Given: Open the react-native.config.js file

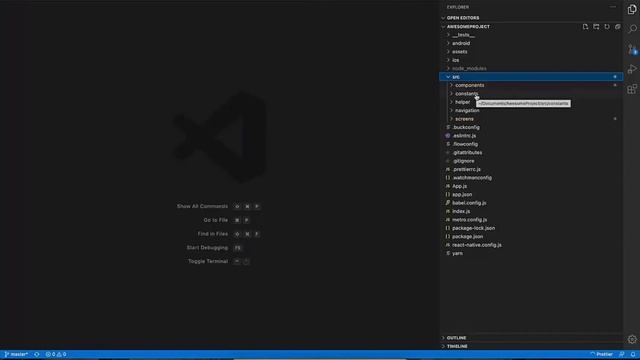Looking at the screenshot, I should coord(531,245).
